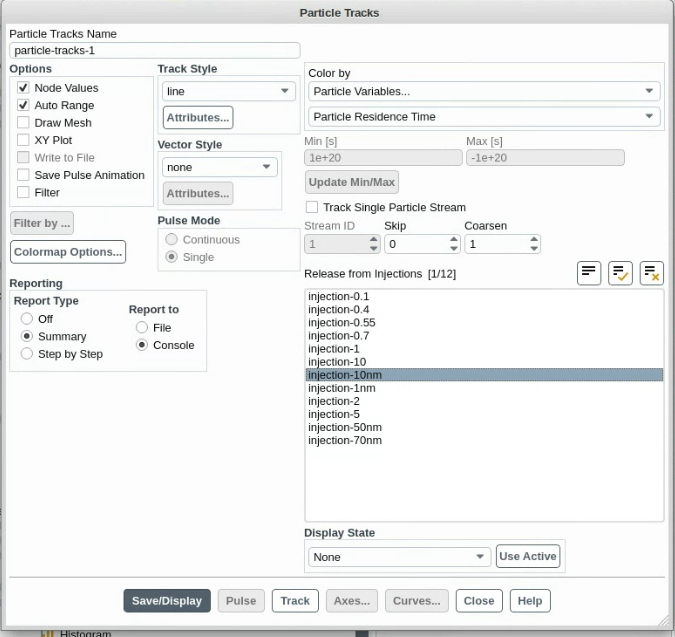Select the Step by Step report type
This screenshot has width=675, height=637.
coord(28,354)
